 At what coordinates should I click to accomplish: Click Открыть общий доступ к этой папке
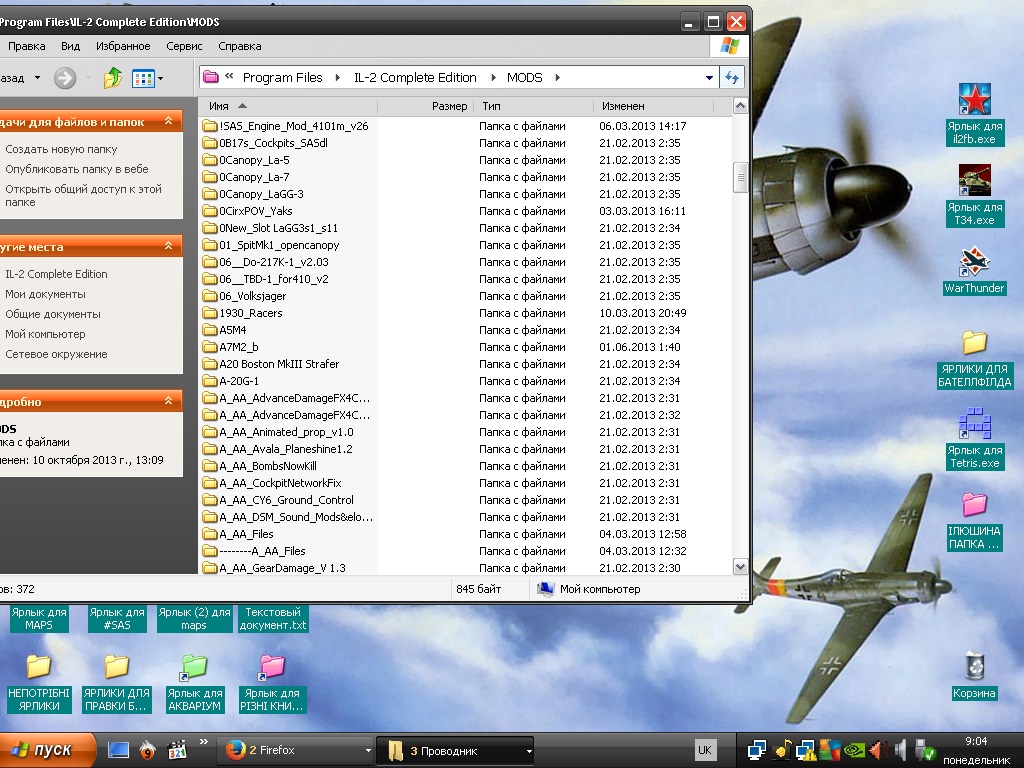tap(84, 196)
